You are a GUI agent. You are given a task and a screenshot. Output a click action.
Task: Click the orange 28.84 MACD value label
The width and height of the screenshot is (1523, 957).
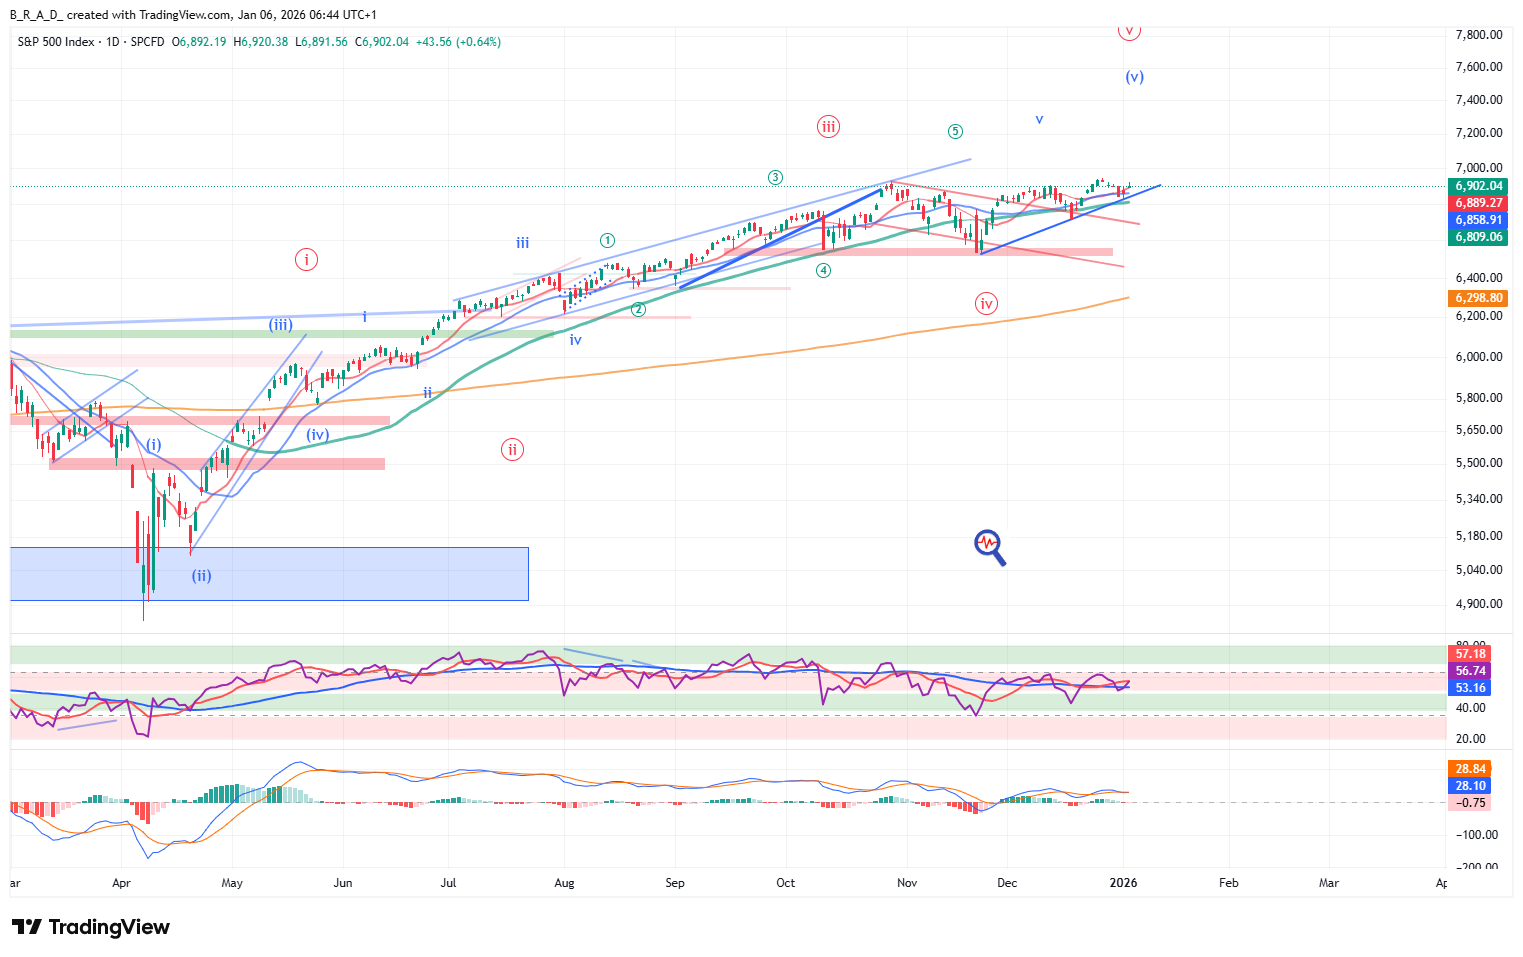[1470, 769]
